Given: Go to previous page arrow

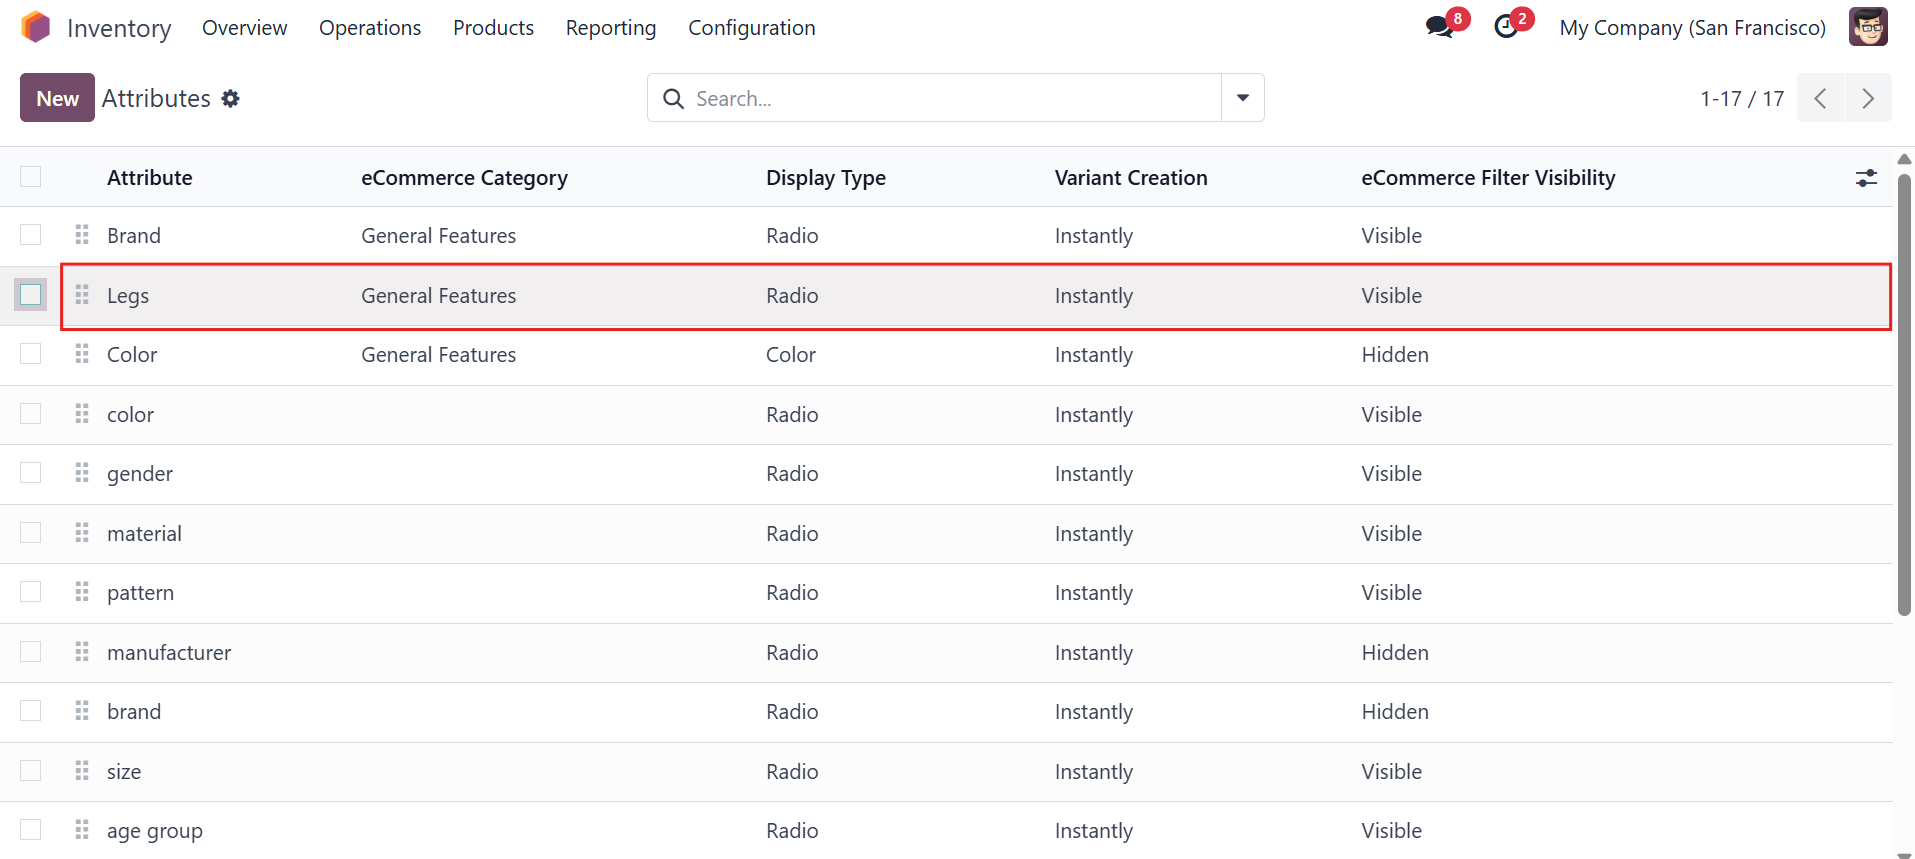Looking at the screenshot, I should click(x=1820, y=98).
